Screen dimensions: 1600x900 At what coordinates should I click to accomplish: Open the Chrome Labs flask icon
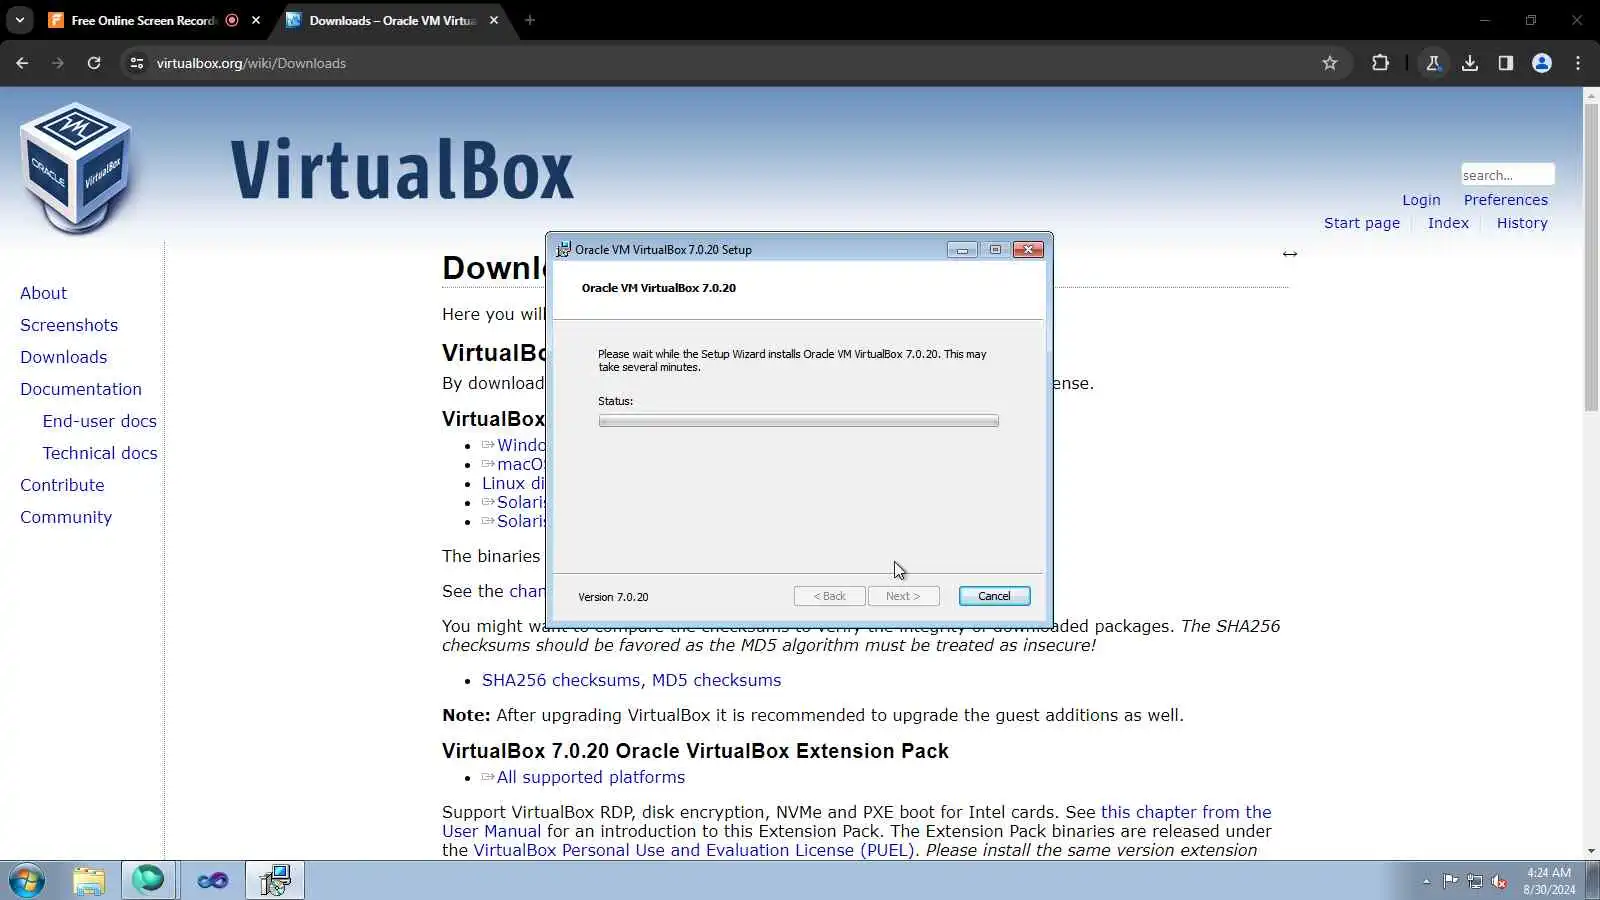tap(1433, 63)
